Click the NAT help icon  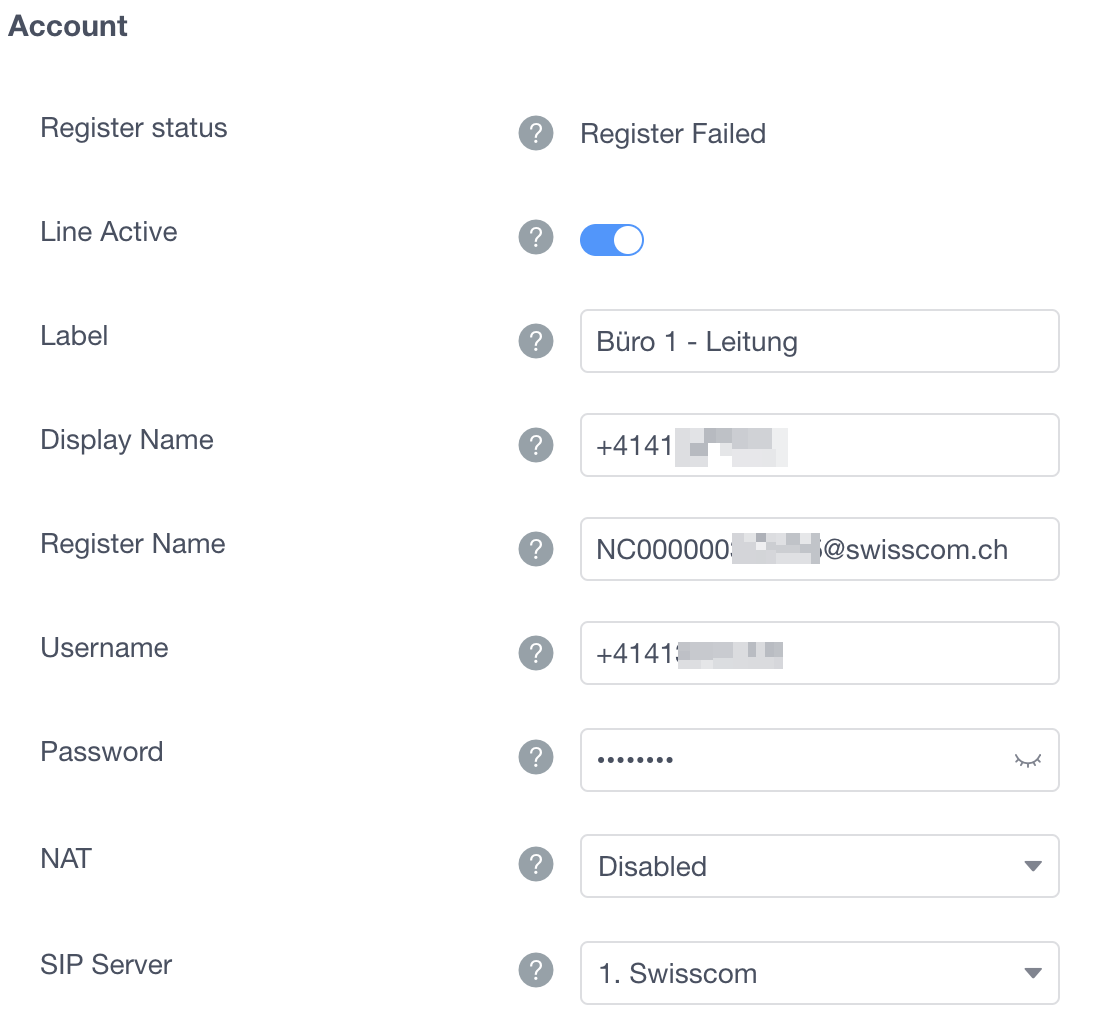536,865
